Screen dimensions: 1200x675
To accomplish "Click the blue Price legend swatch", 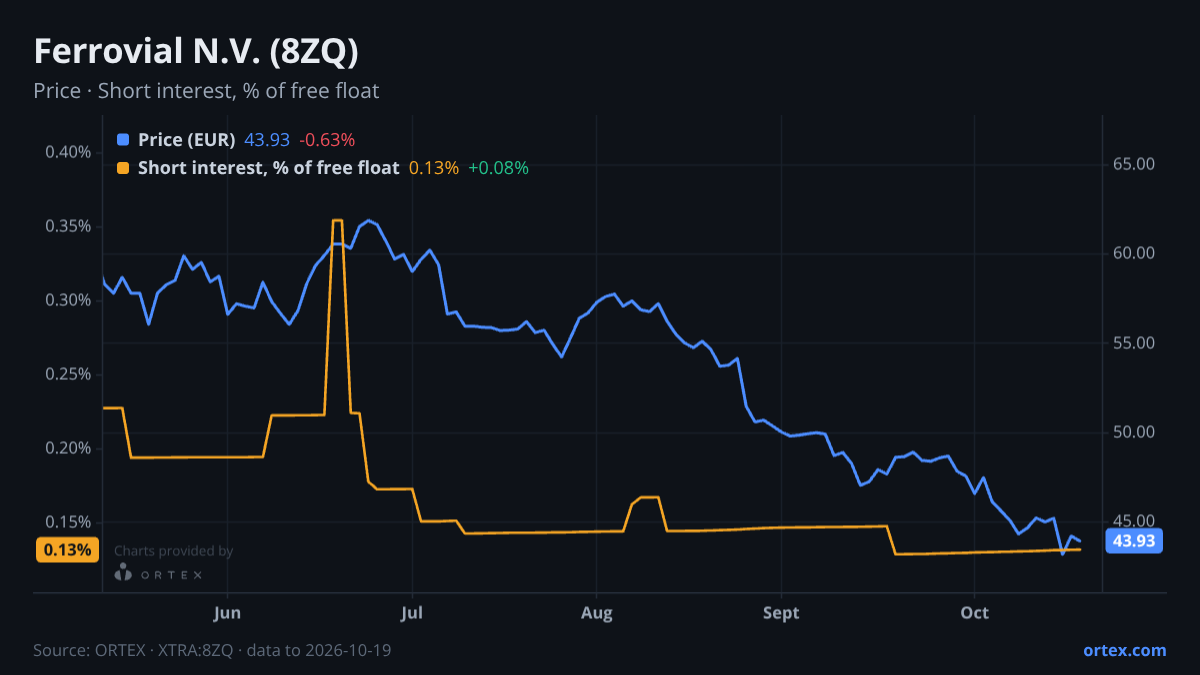I will coord(123,140).
